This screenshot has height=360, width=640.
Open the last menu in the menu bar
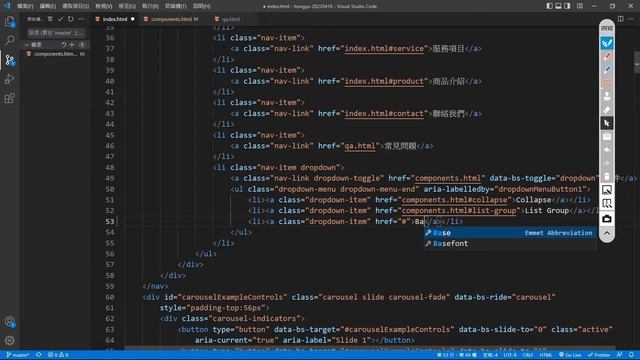click(201, 6)
